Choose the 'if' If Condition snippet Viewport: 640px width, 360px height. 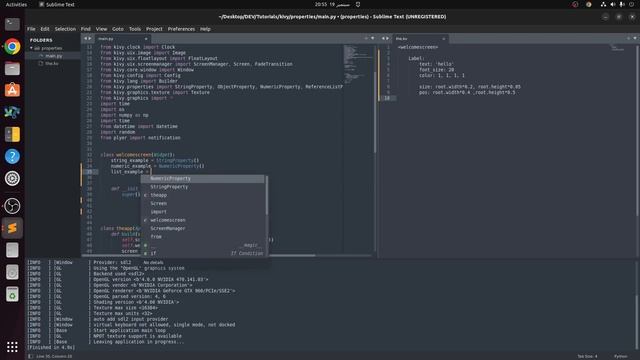[x=203, y=253]
